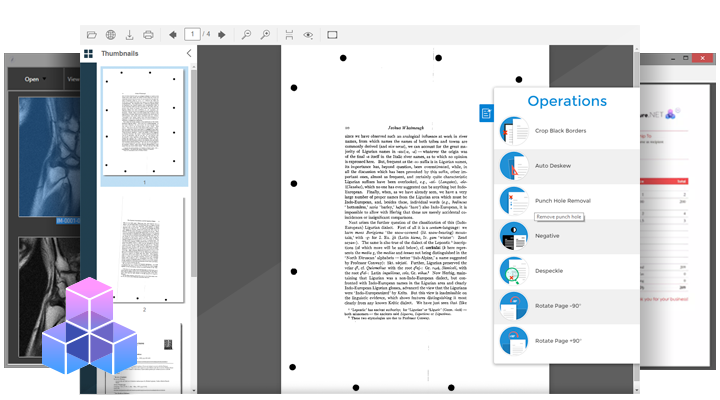Screen dimensions: 720x400
Task: Click the Rotate Page +90° label
Action: coord(558,341)
